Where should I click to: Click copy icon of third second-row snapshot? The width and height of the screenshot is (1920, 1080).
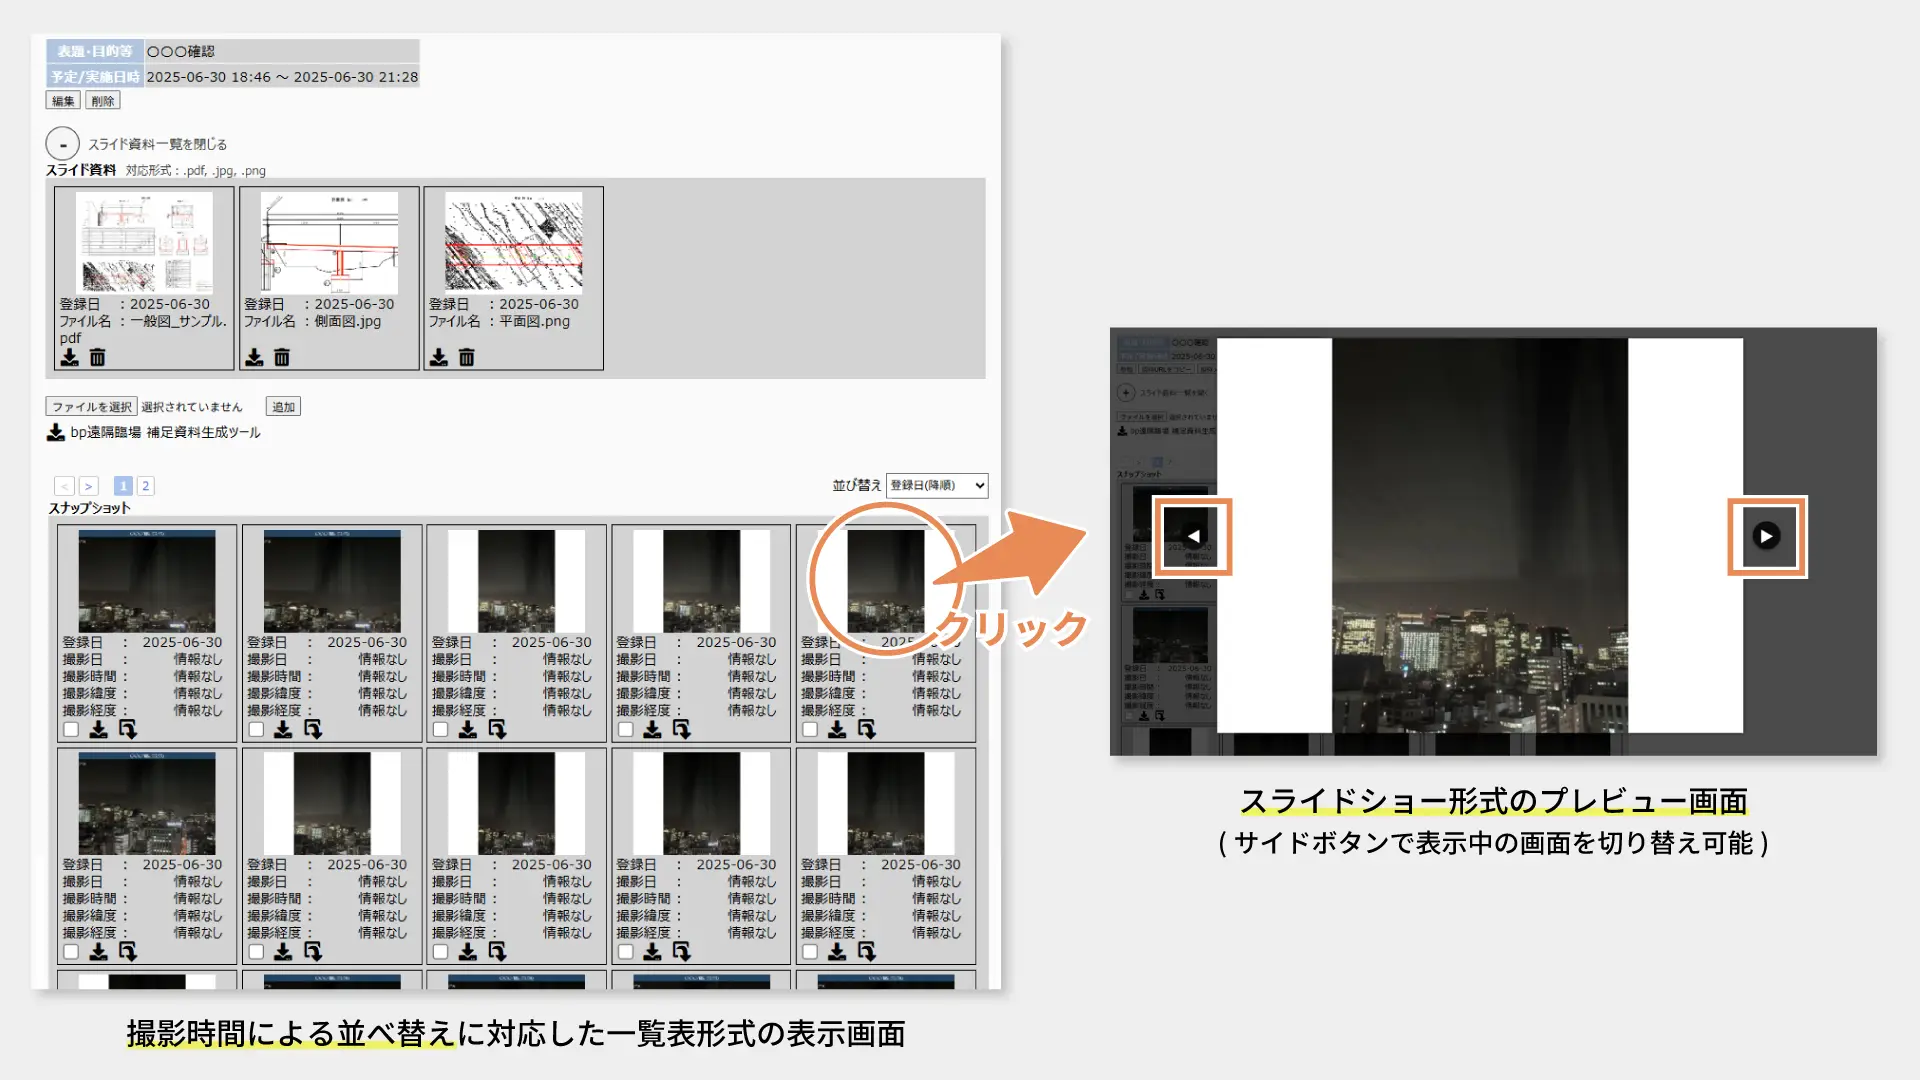click(497, 952)
